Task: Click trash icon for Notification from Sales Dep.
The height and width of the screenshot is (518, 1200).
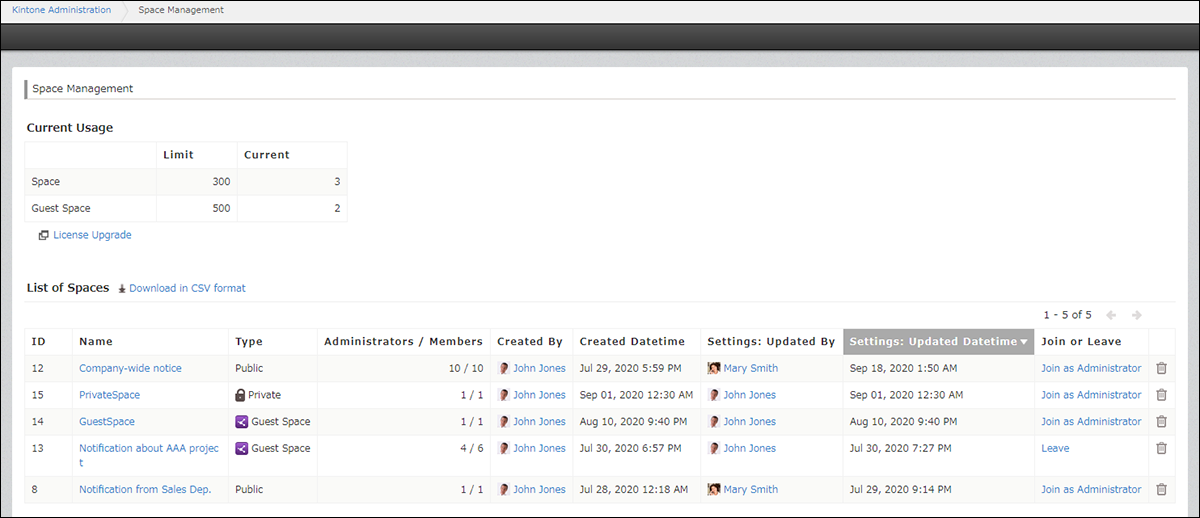Action: (1161, 490)
